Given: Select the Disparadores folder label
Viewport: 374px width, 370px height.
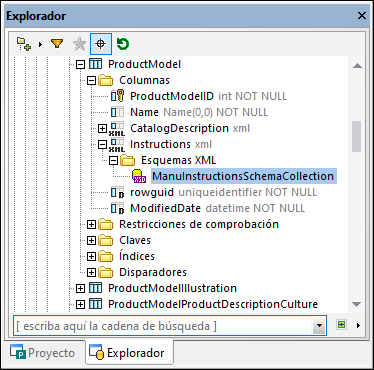Looking at the screenshot, I should pyautogui.click(x=153, y=272).
